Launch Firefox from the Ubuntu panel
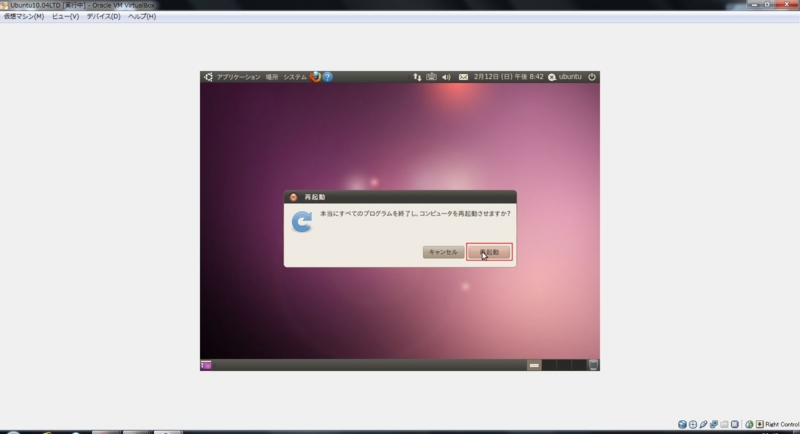This screenshot has width=800, height=434. [315, 77]
